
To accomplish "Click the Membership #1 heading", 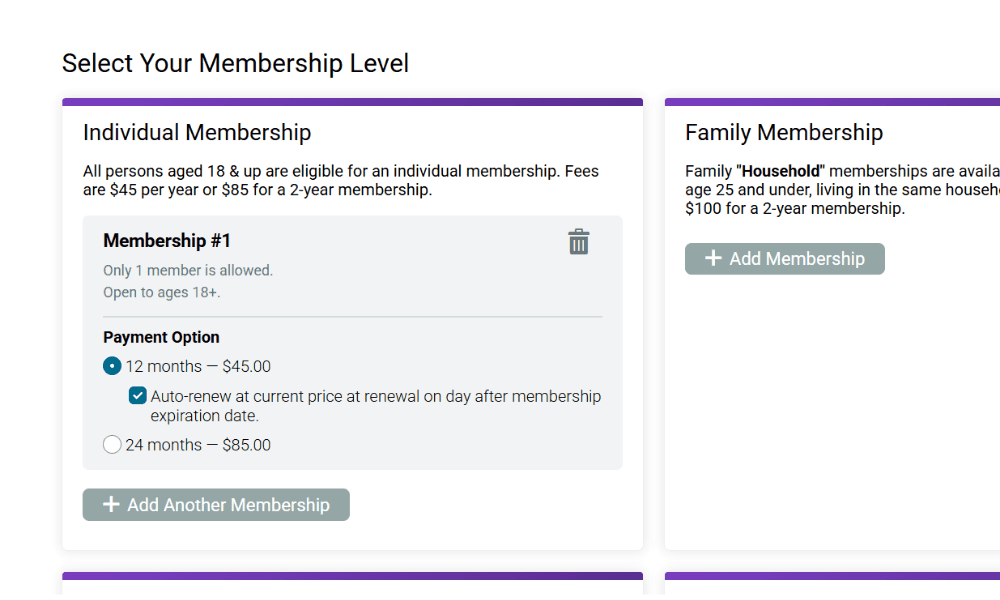I will click(x=166, y=240).
